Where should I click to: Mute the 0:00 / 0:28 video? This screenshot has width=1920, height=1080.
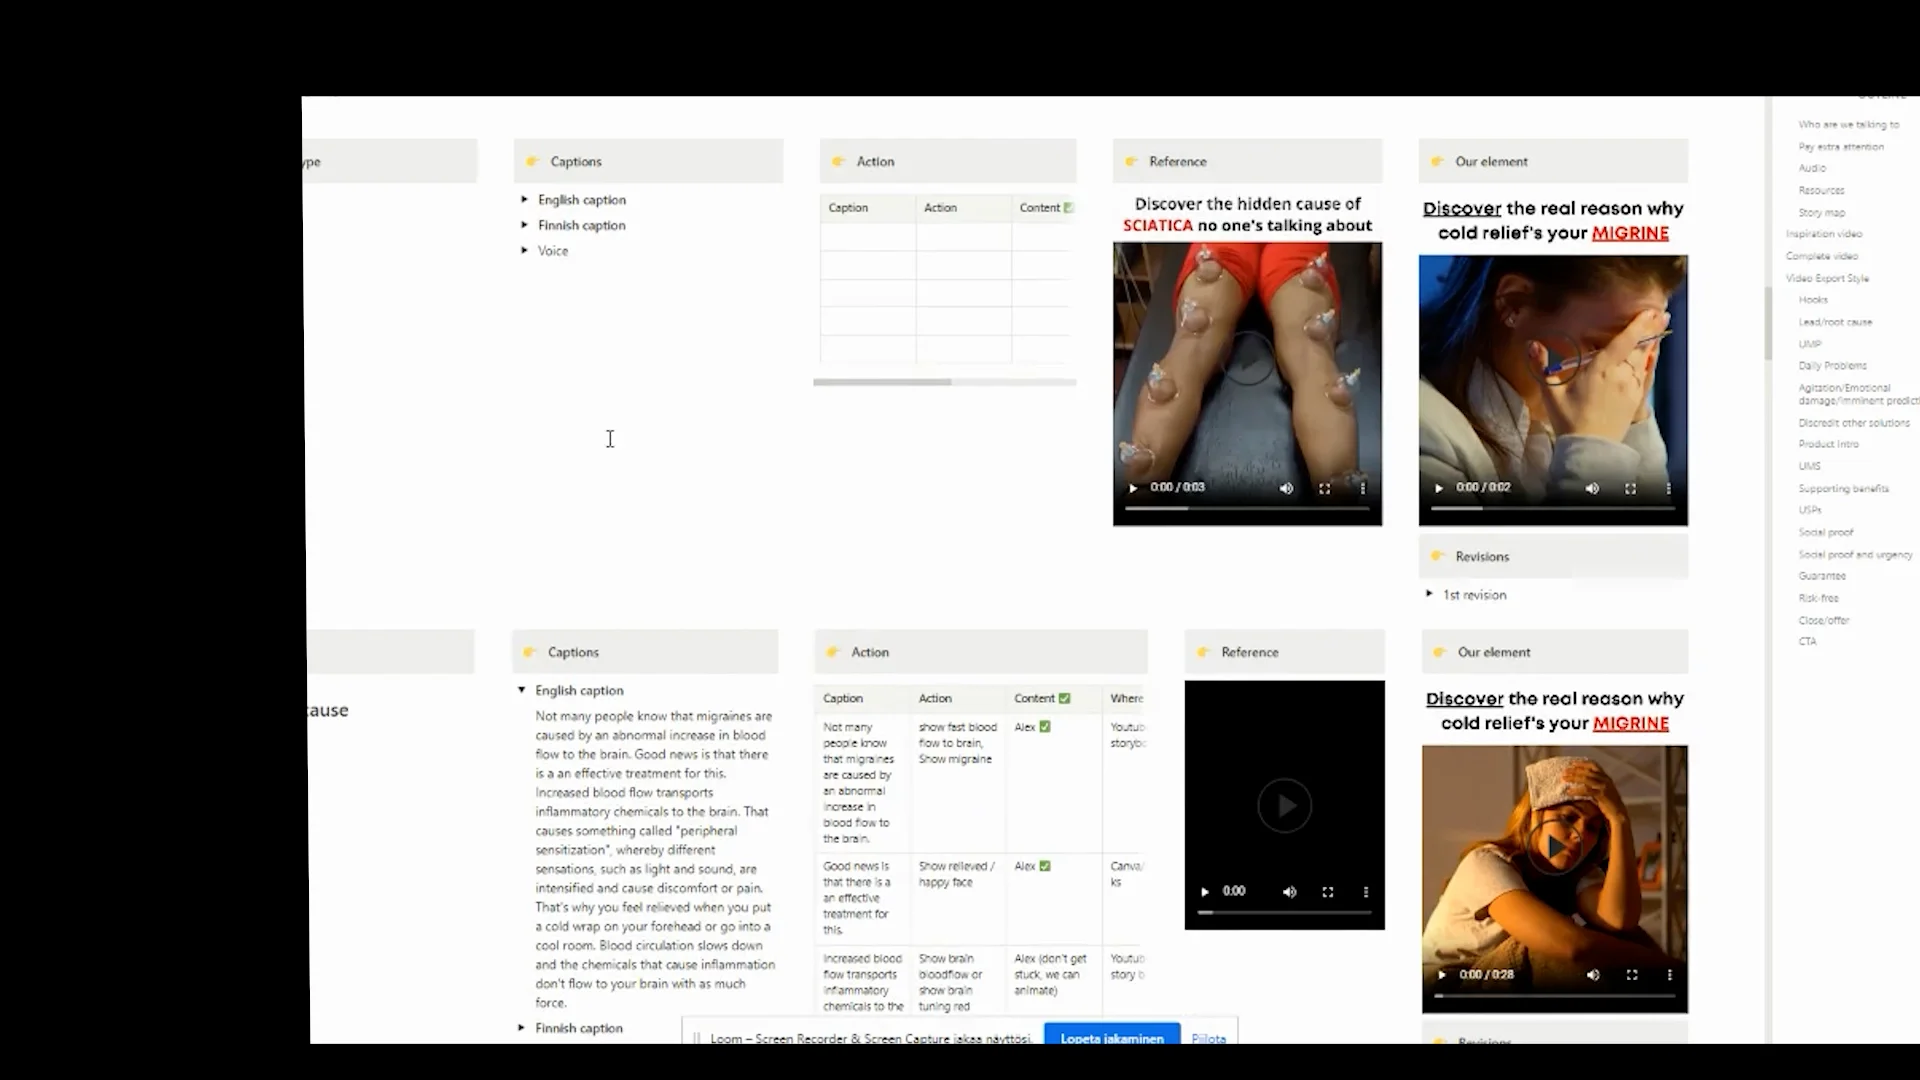[x=1593, y=974]
